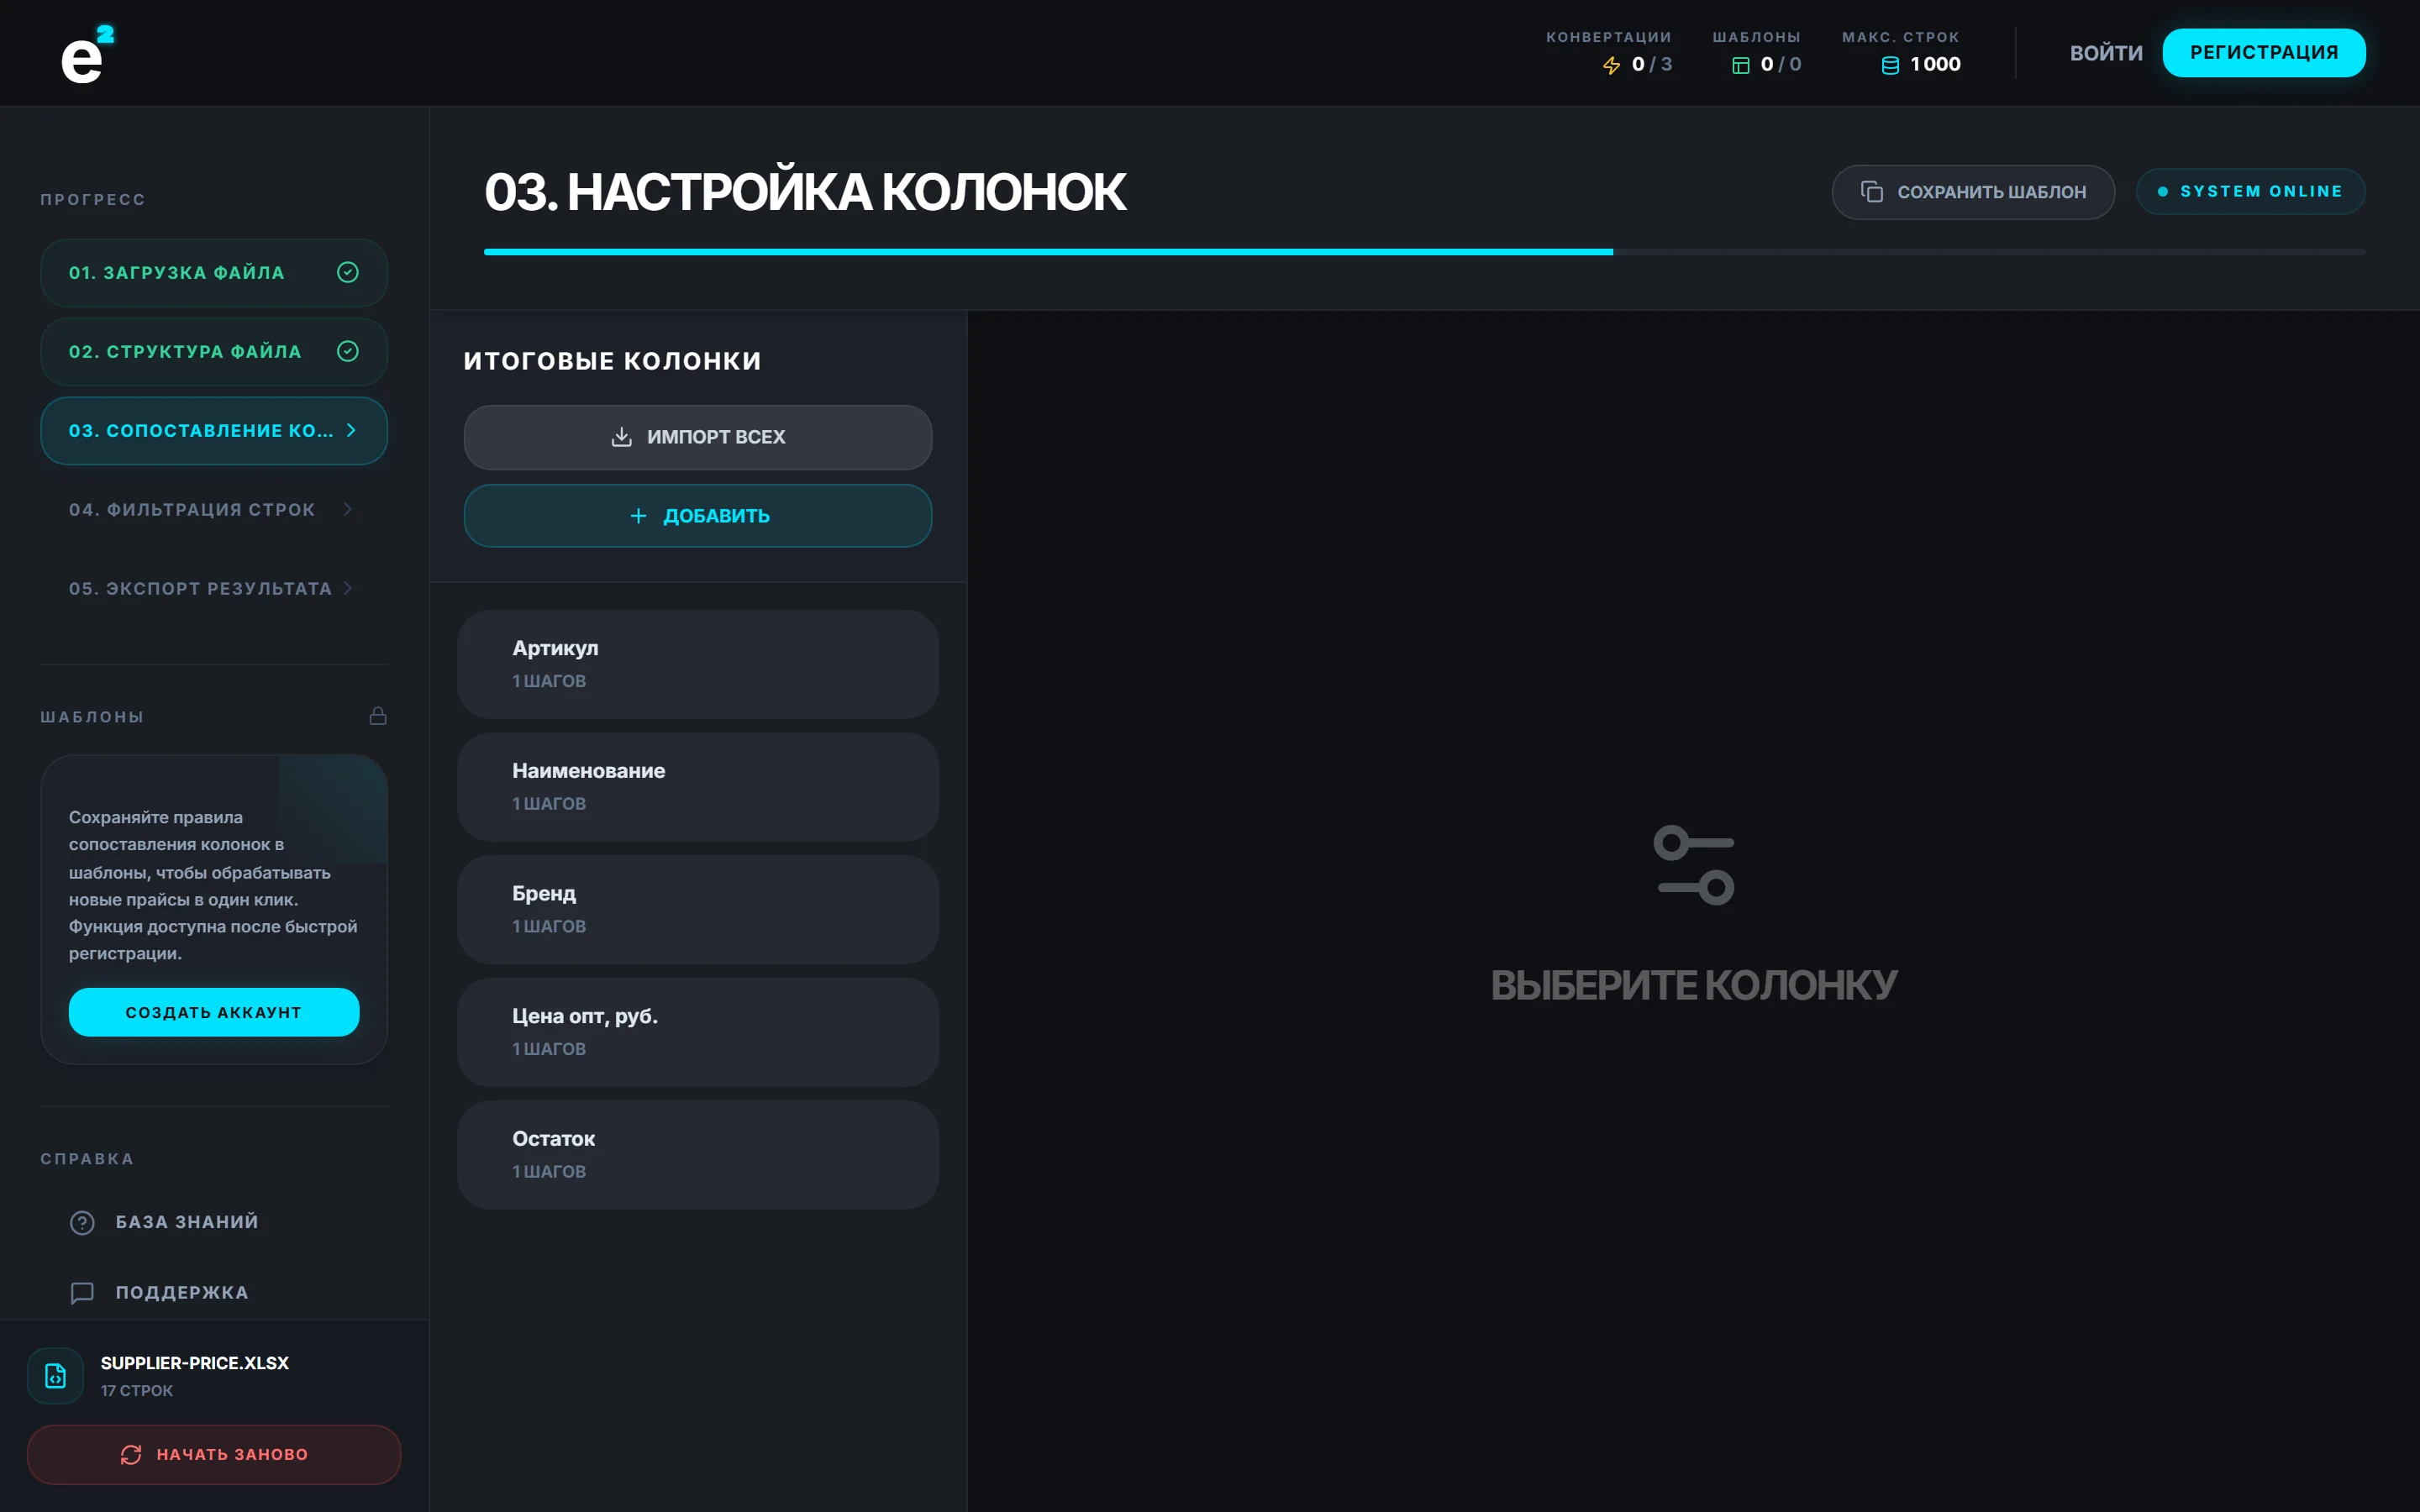The height and width of the screenshot is (1512, 2420).
Task: Click the lightning conversions icon
Action: [x=1611, y=65]
